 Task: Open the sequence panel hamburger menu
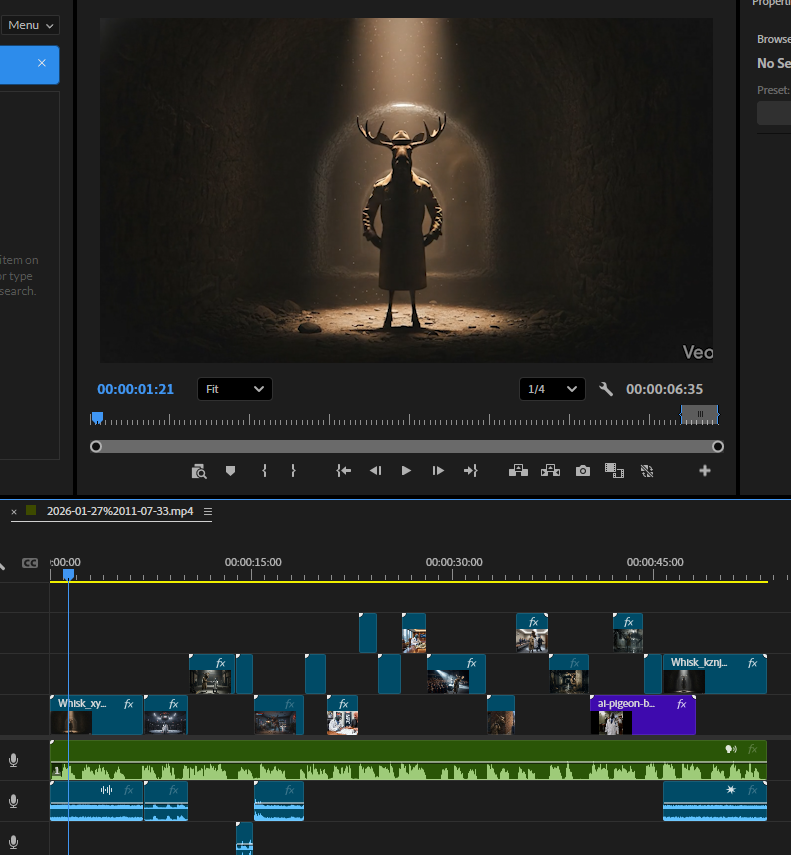(x=208, y=511)
